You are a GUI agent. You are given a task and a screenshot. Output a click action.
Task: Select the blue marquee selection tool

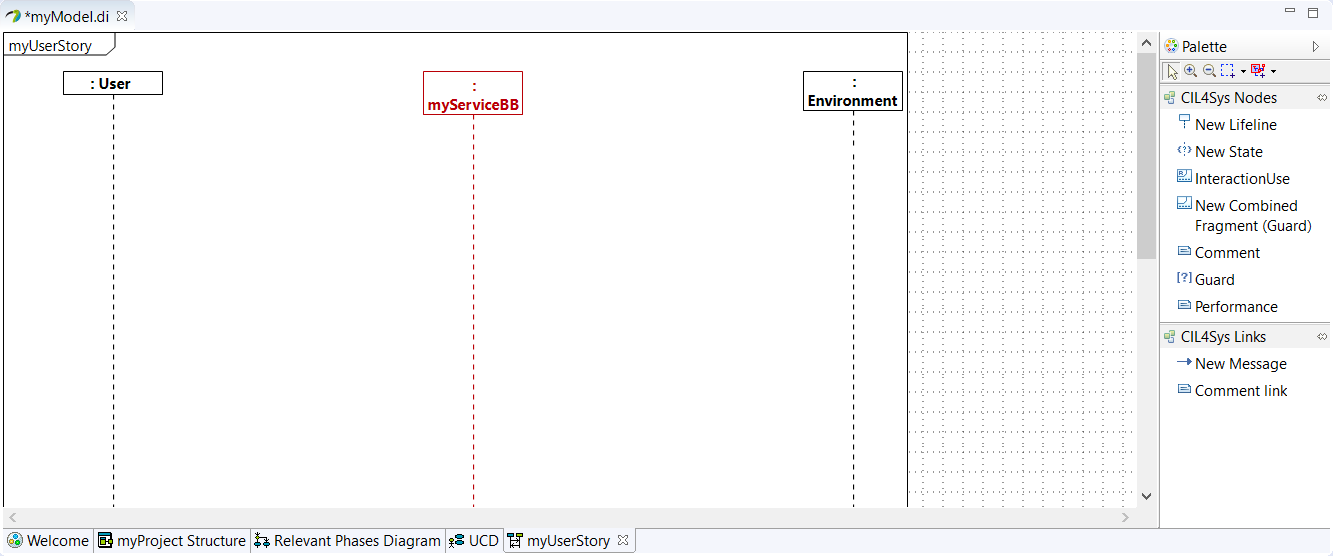coord(1227,71)
